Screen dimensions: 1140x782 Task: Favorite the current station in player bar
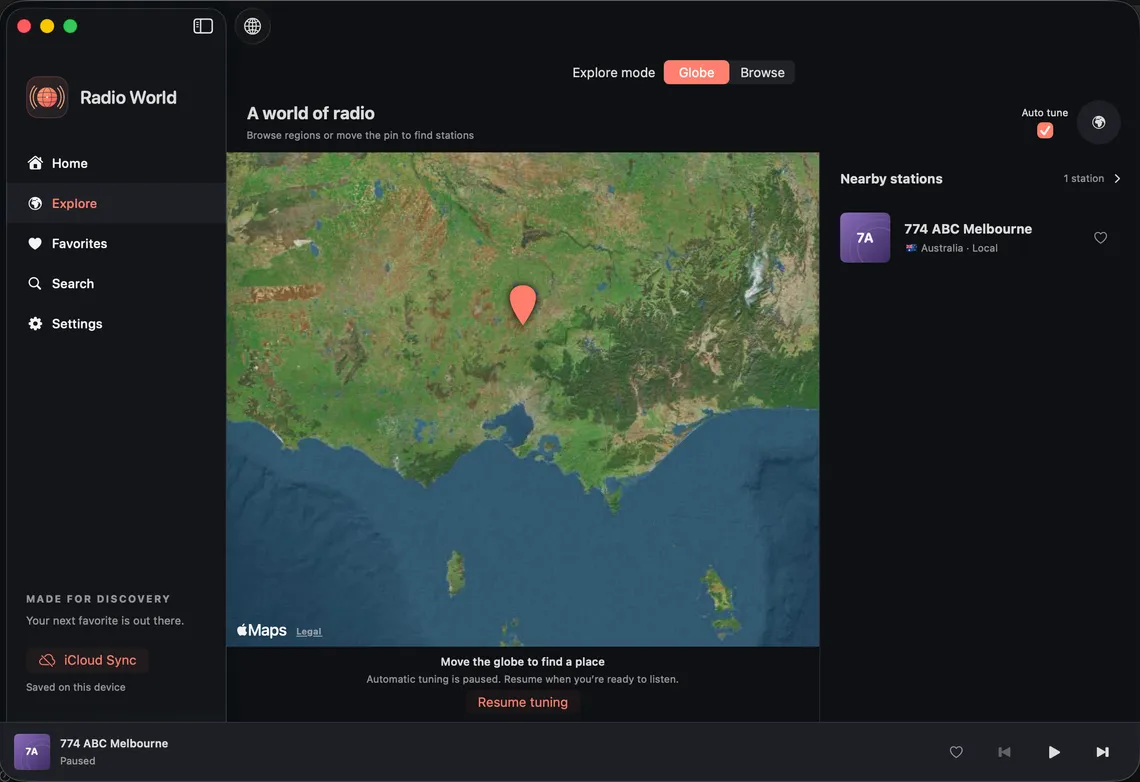click(x=956, y=752)
